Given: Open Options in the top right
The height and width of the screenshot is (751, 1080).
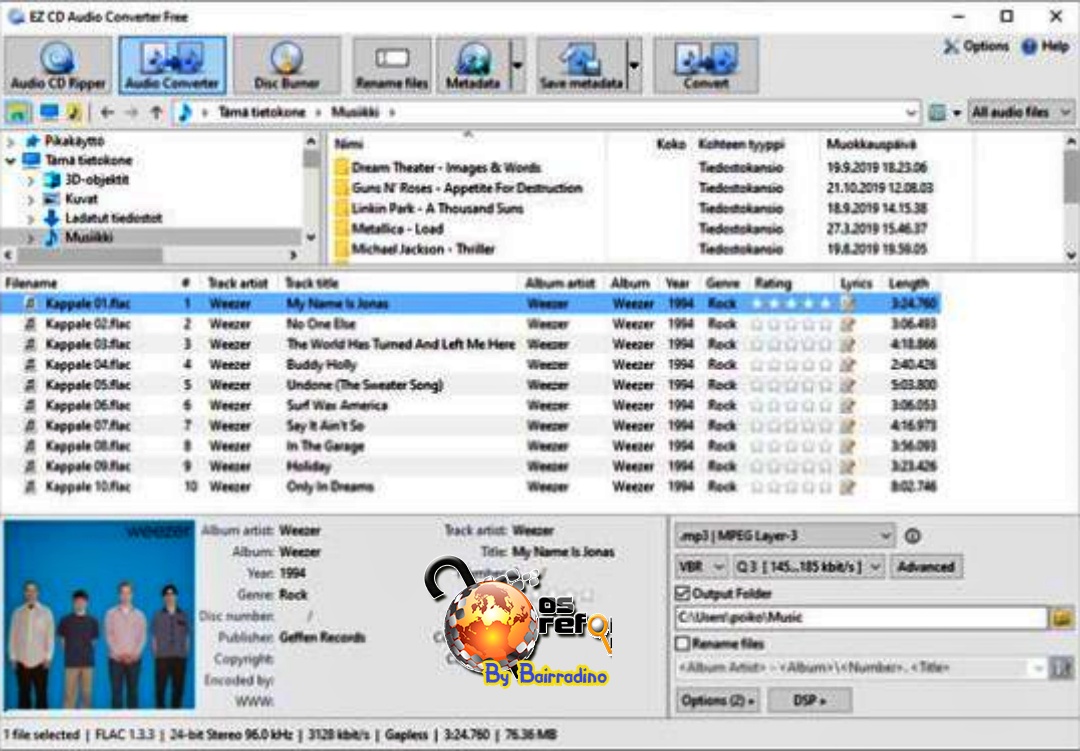Looking at the screenshot, I should click(976, 46).
